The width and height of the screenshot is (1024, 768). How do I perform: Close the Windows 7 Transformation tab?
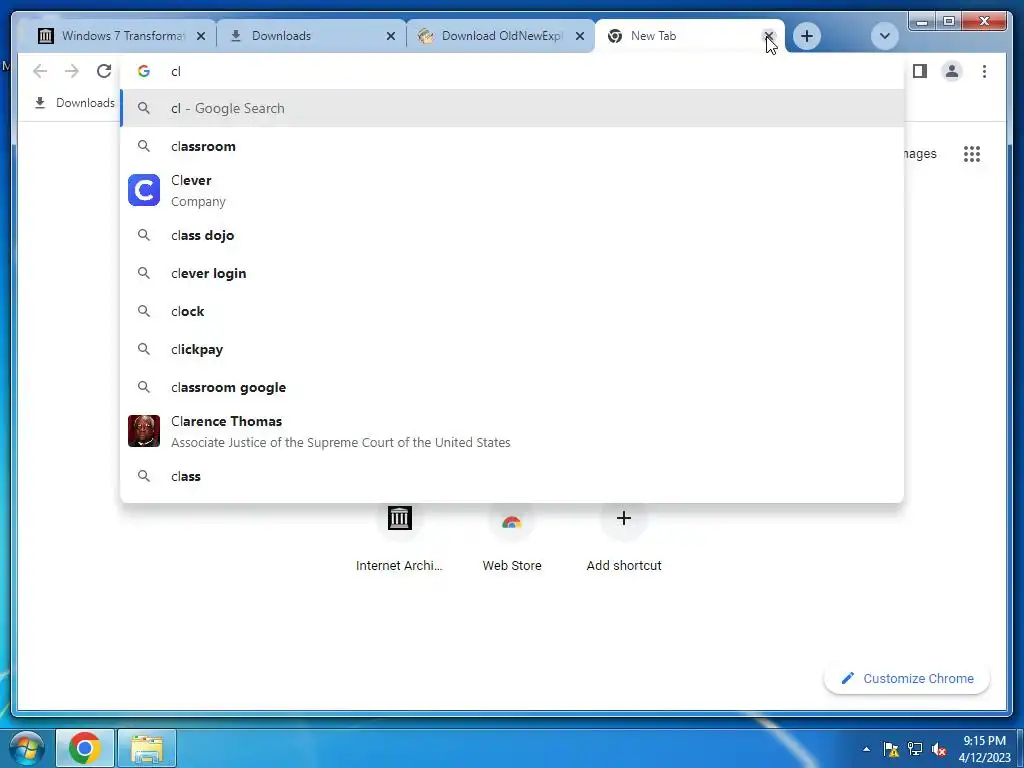coord(201,36)
